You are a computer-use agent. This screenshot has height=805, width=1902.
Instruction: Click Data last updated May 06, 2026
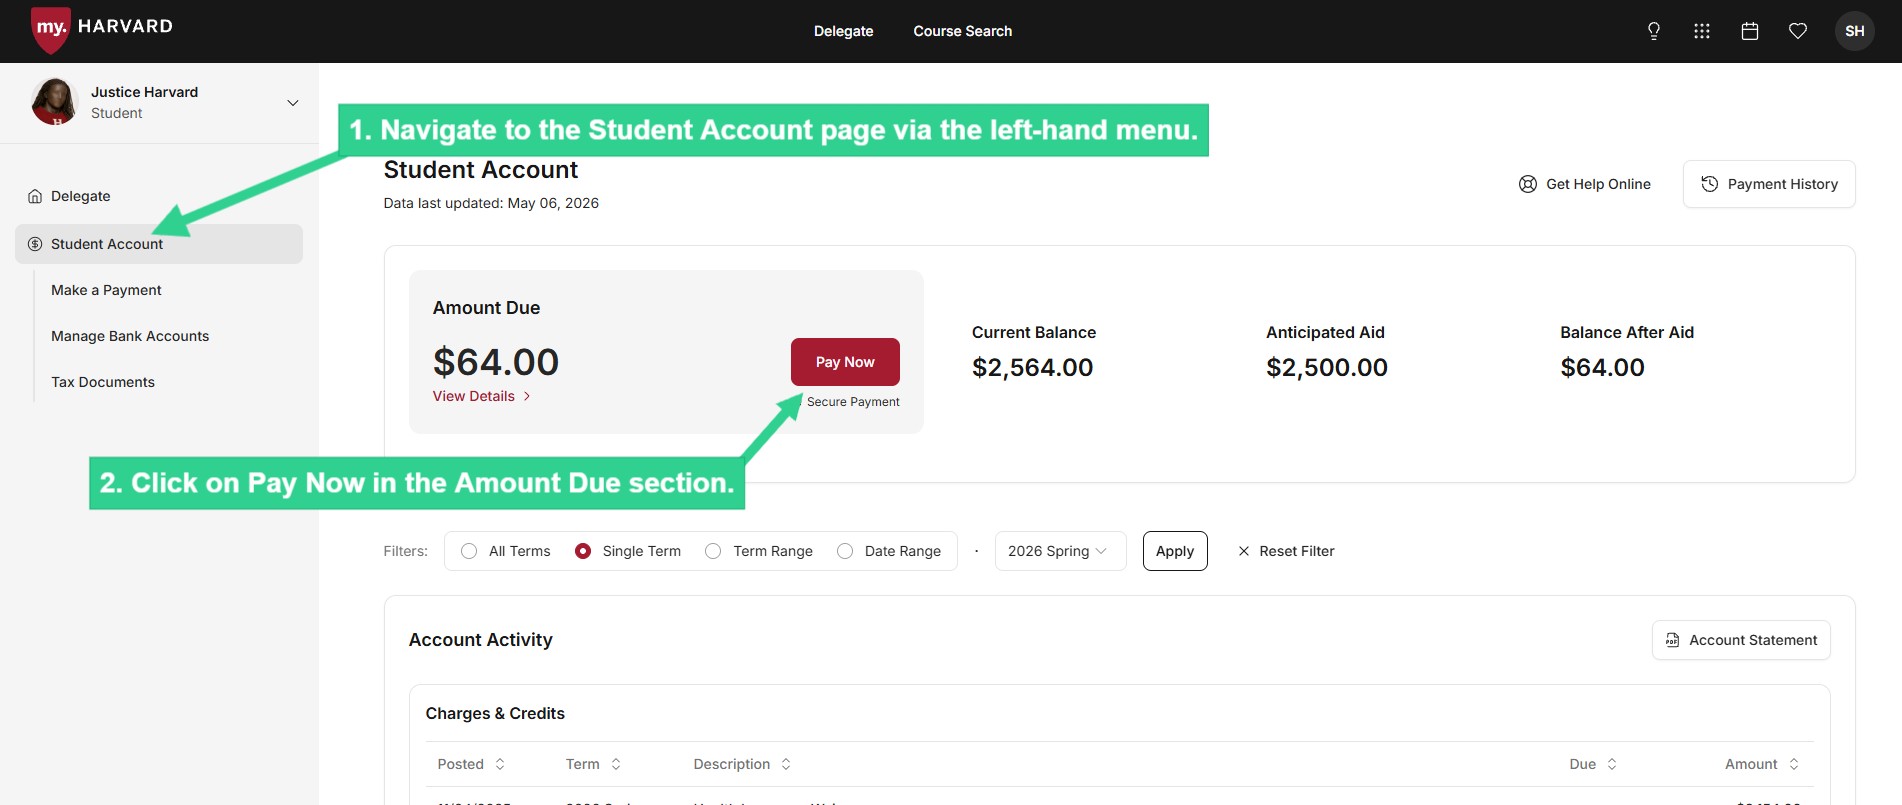click(491, 203)
